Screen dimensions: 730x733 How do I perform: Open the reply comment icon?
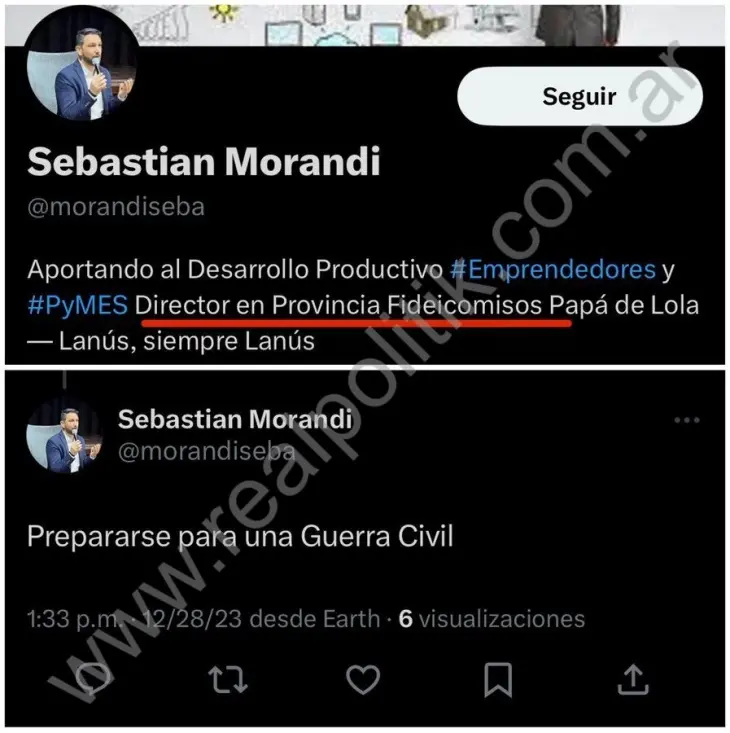point(93,679)
